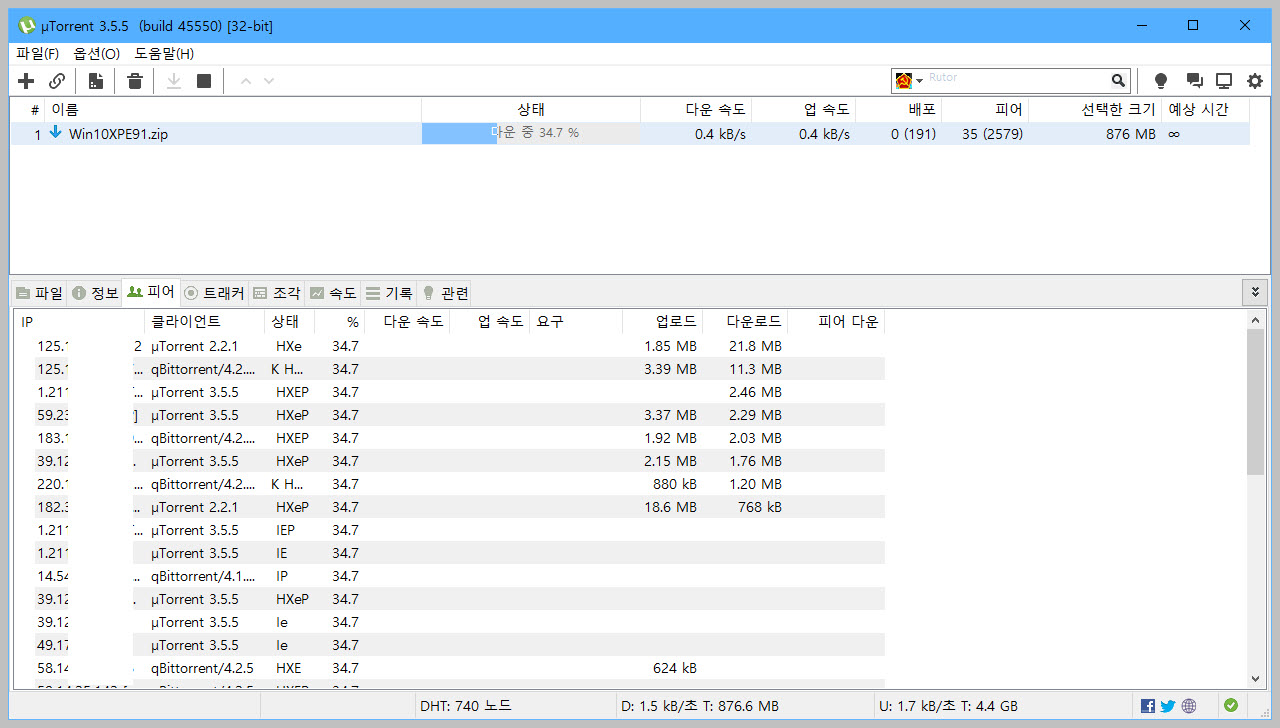Click the blue download arrow icon of Win10XPE91.zip
The width and height of the screenshot is (1280, 728).
point(55,133)
